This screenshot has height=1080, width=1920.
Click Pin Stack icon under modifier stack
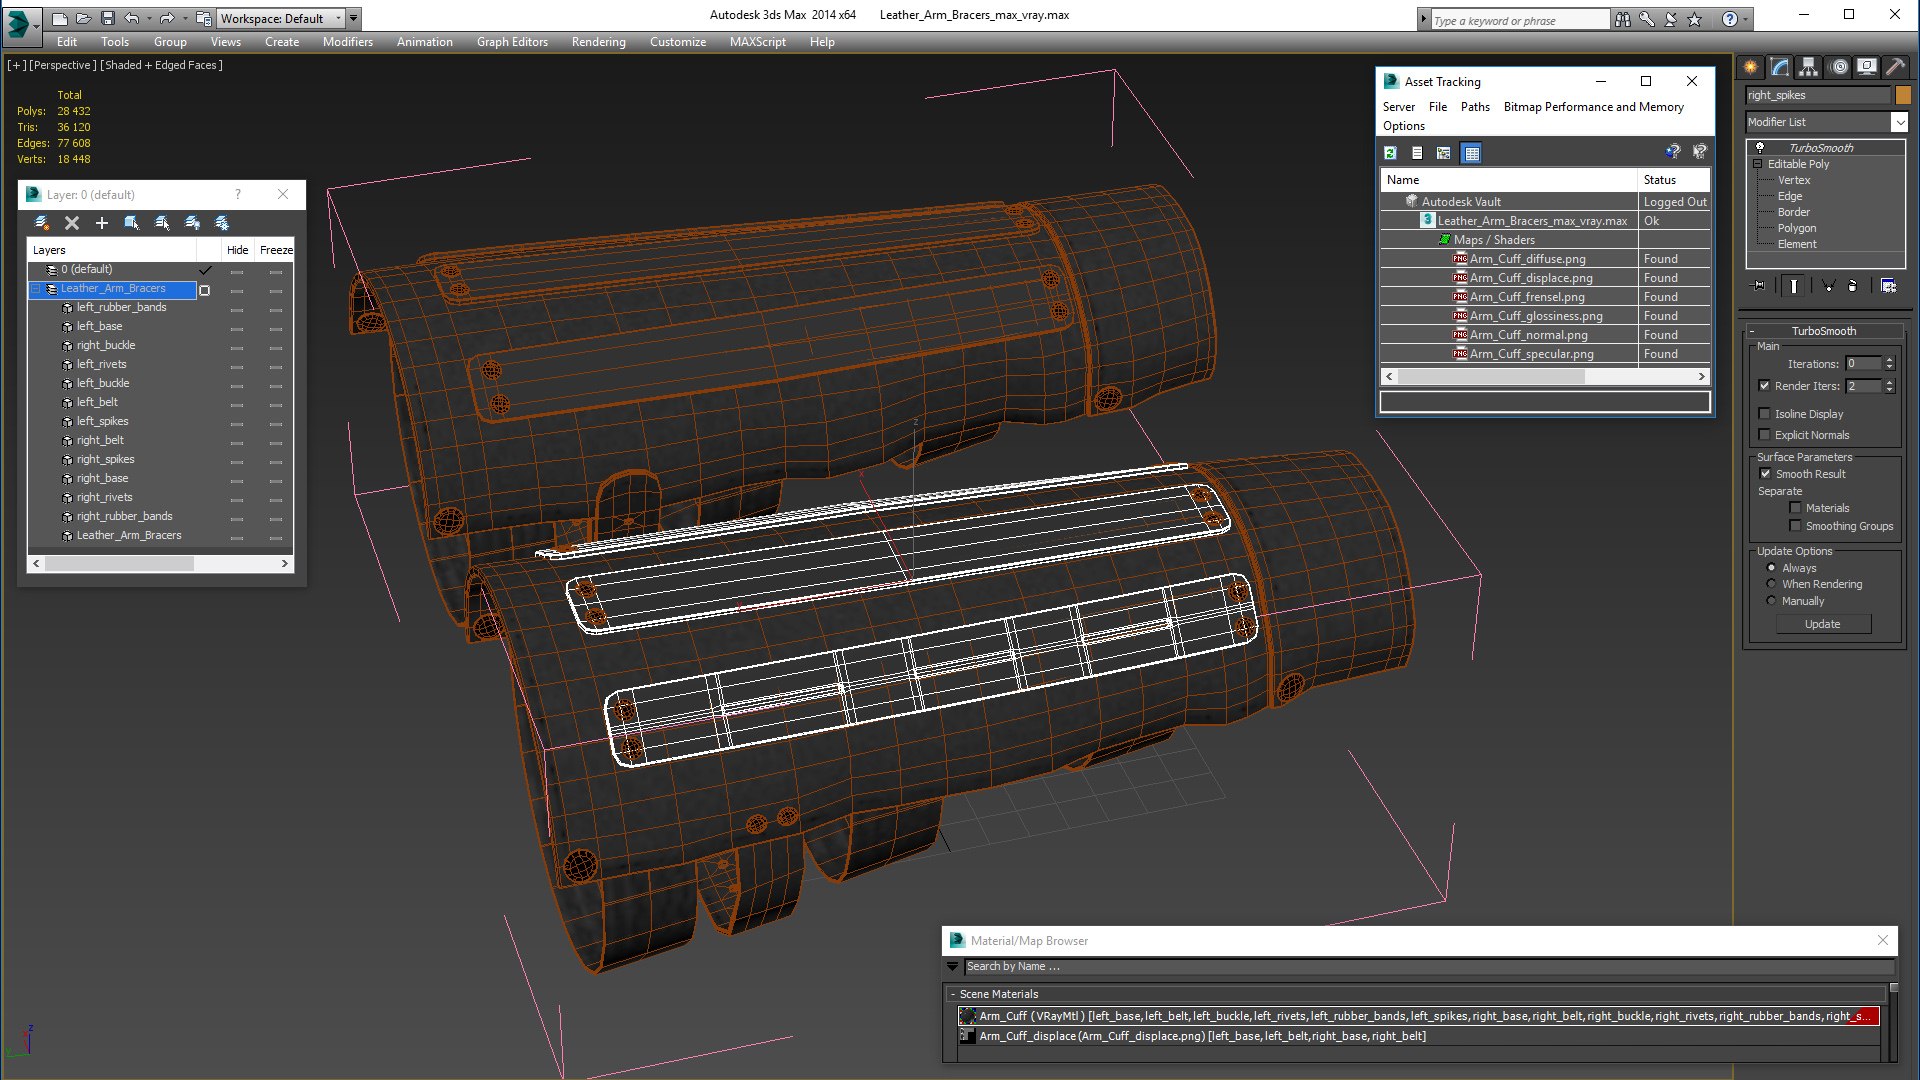(1759, 286)
